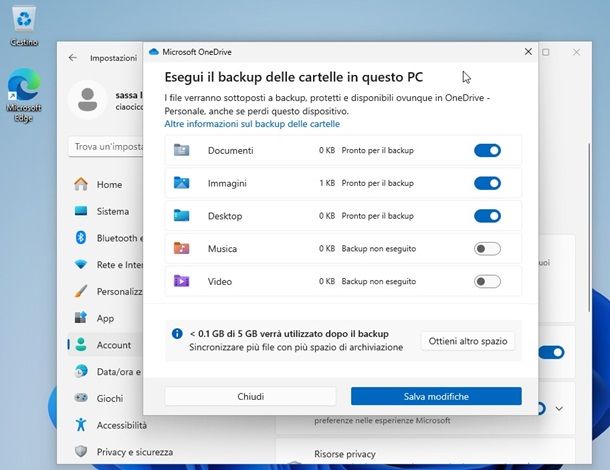Click the Immagini folder icon
The height and width of the screenshot is (470, 610).
pos(181,183)
